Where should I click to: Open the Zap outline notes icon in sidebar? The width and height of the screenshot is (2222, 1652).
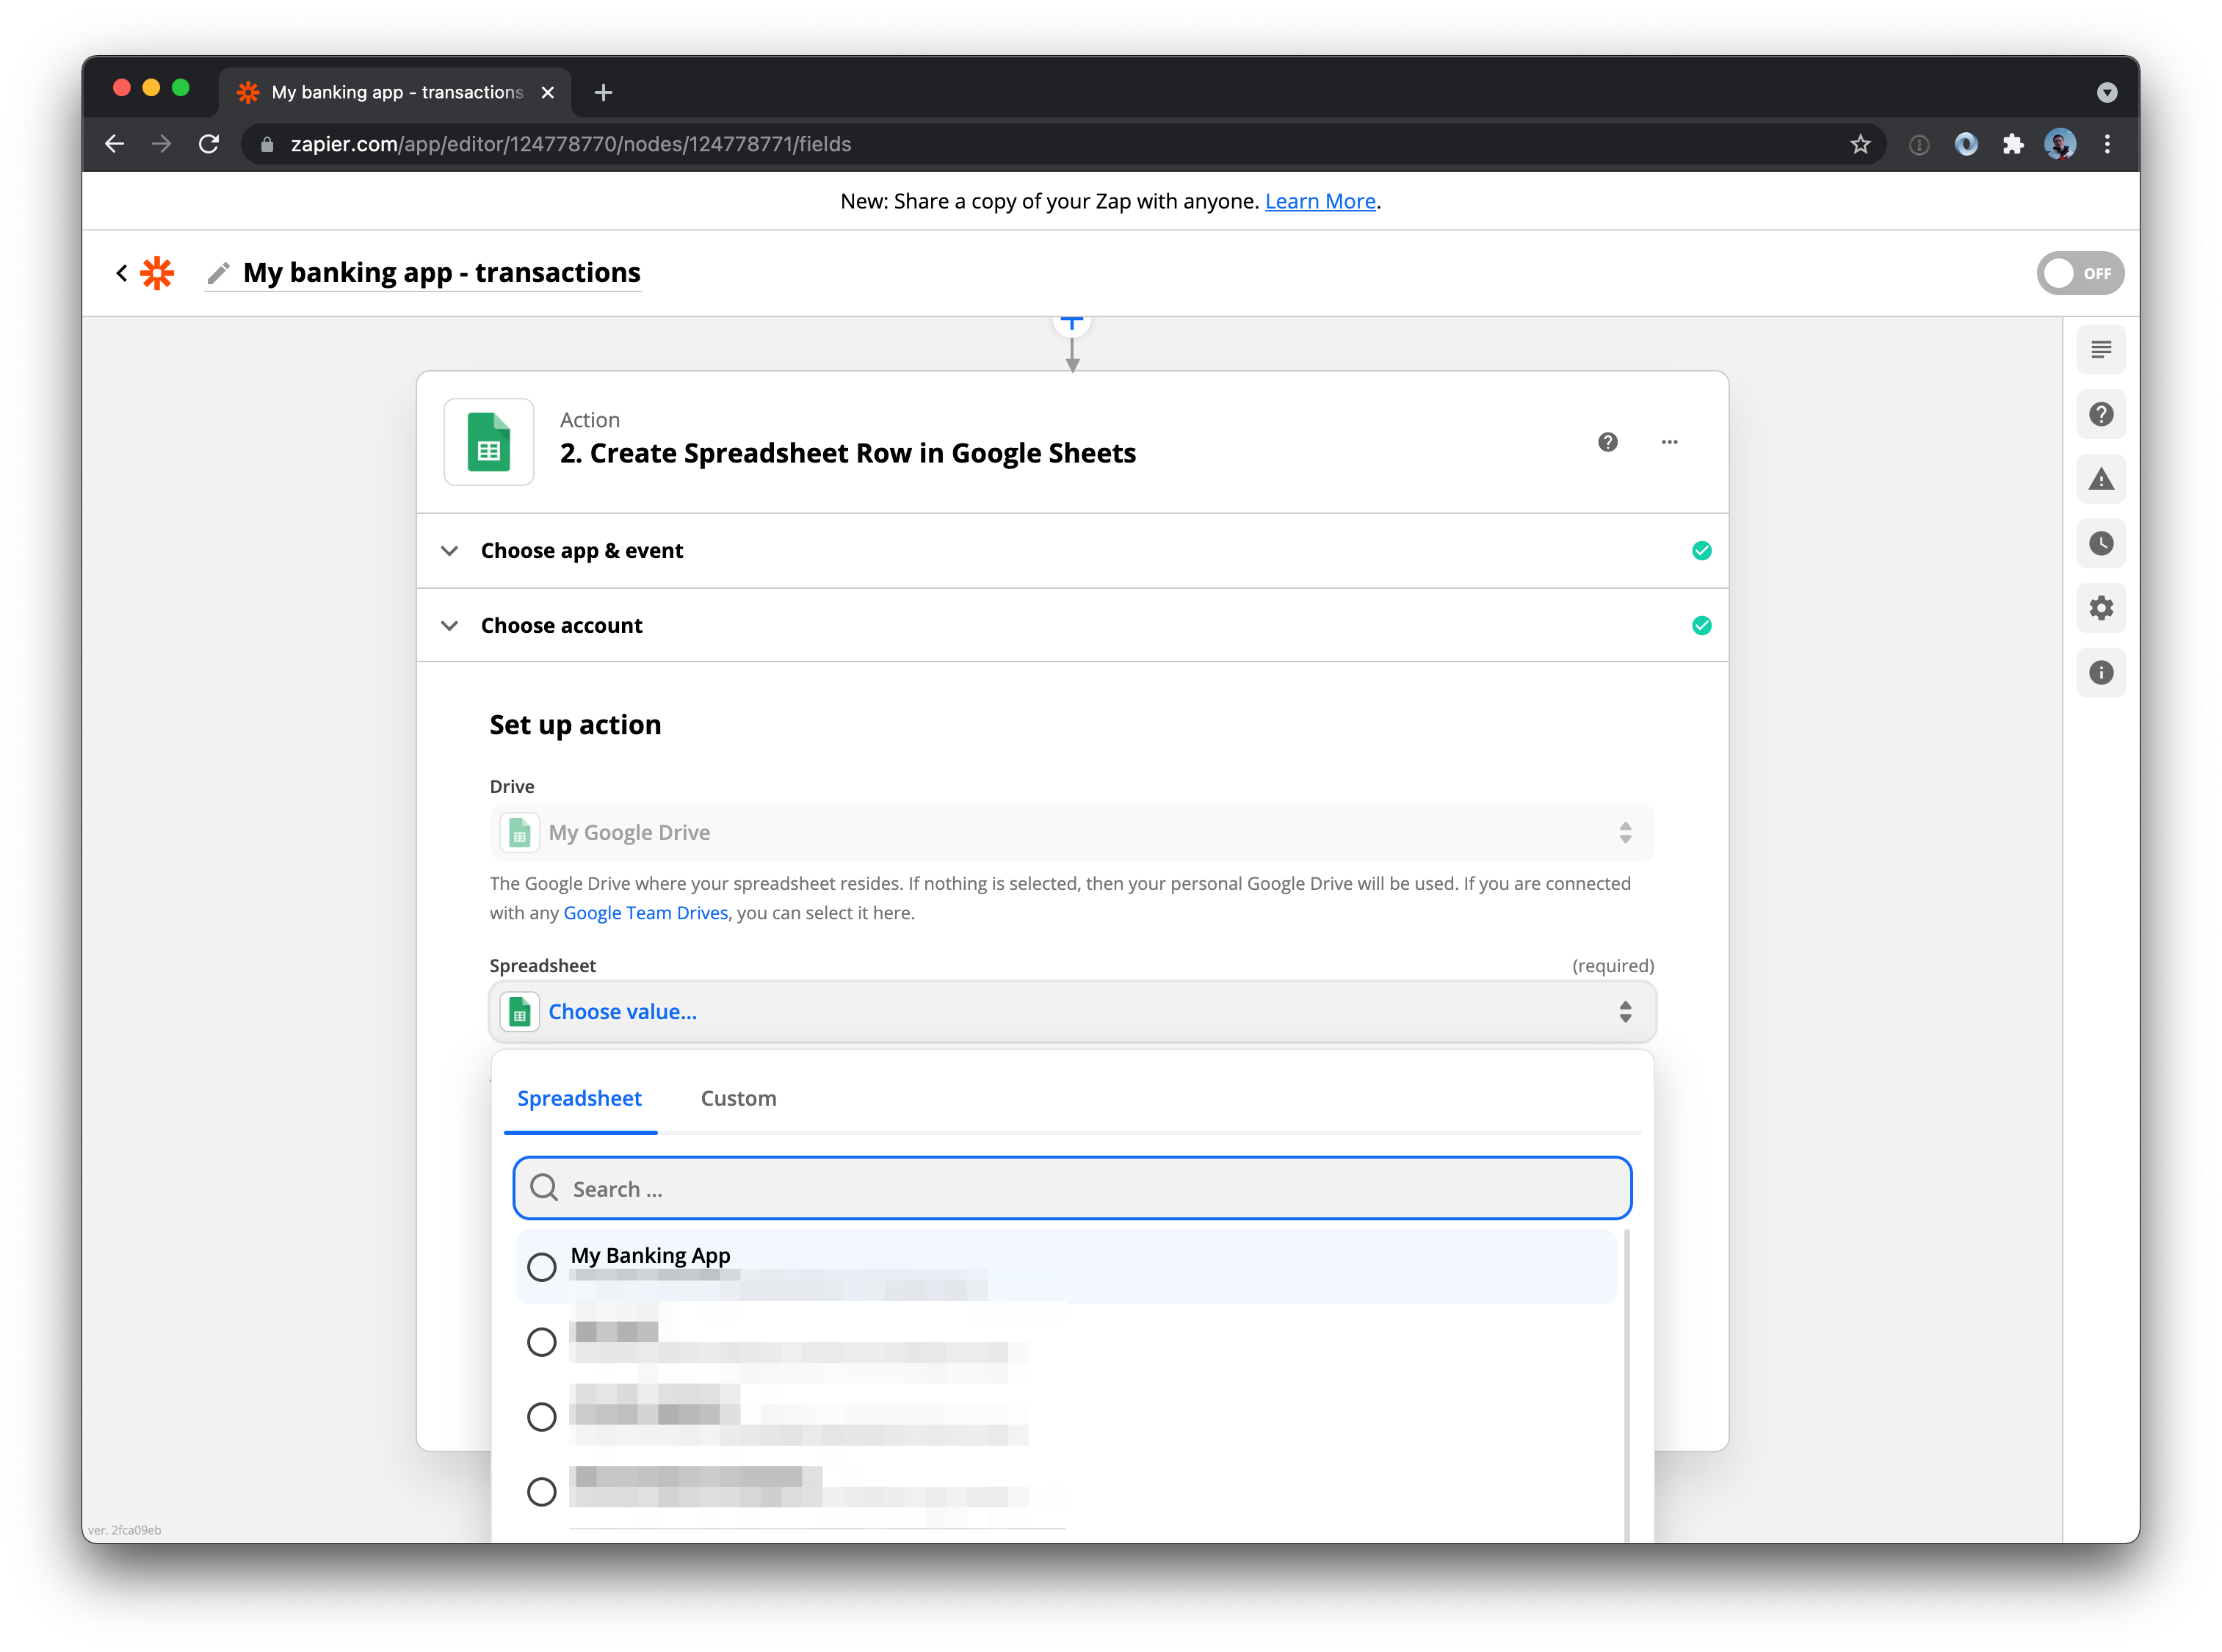click(2100, 350)
